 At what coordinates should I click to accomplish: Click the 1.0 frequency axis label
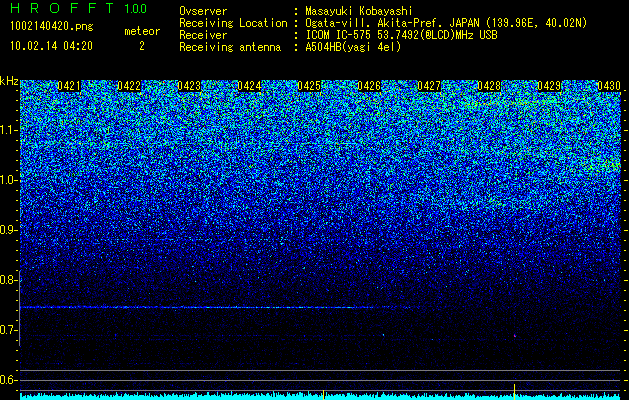point(9,181)
